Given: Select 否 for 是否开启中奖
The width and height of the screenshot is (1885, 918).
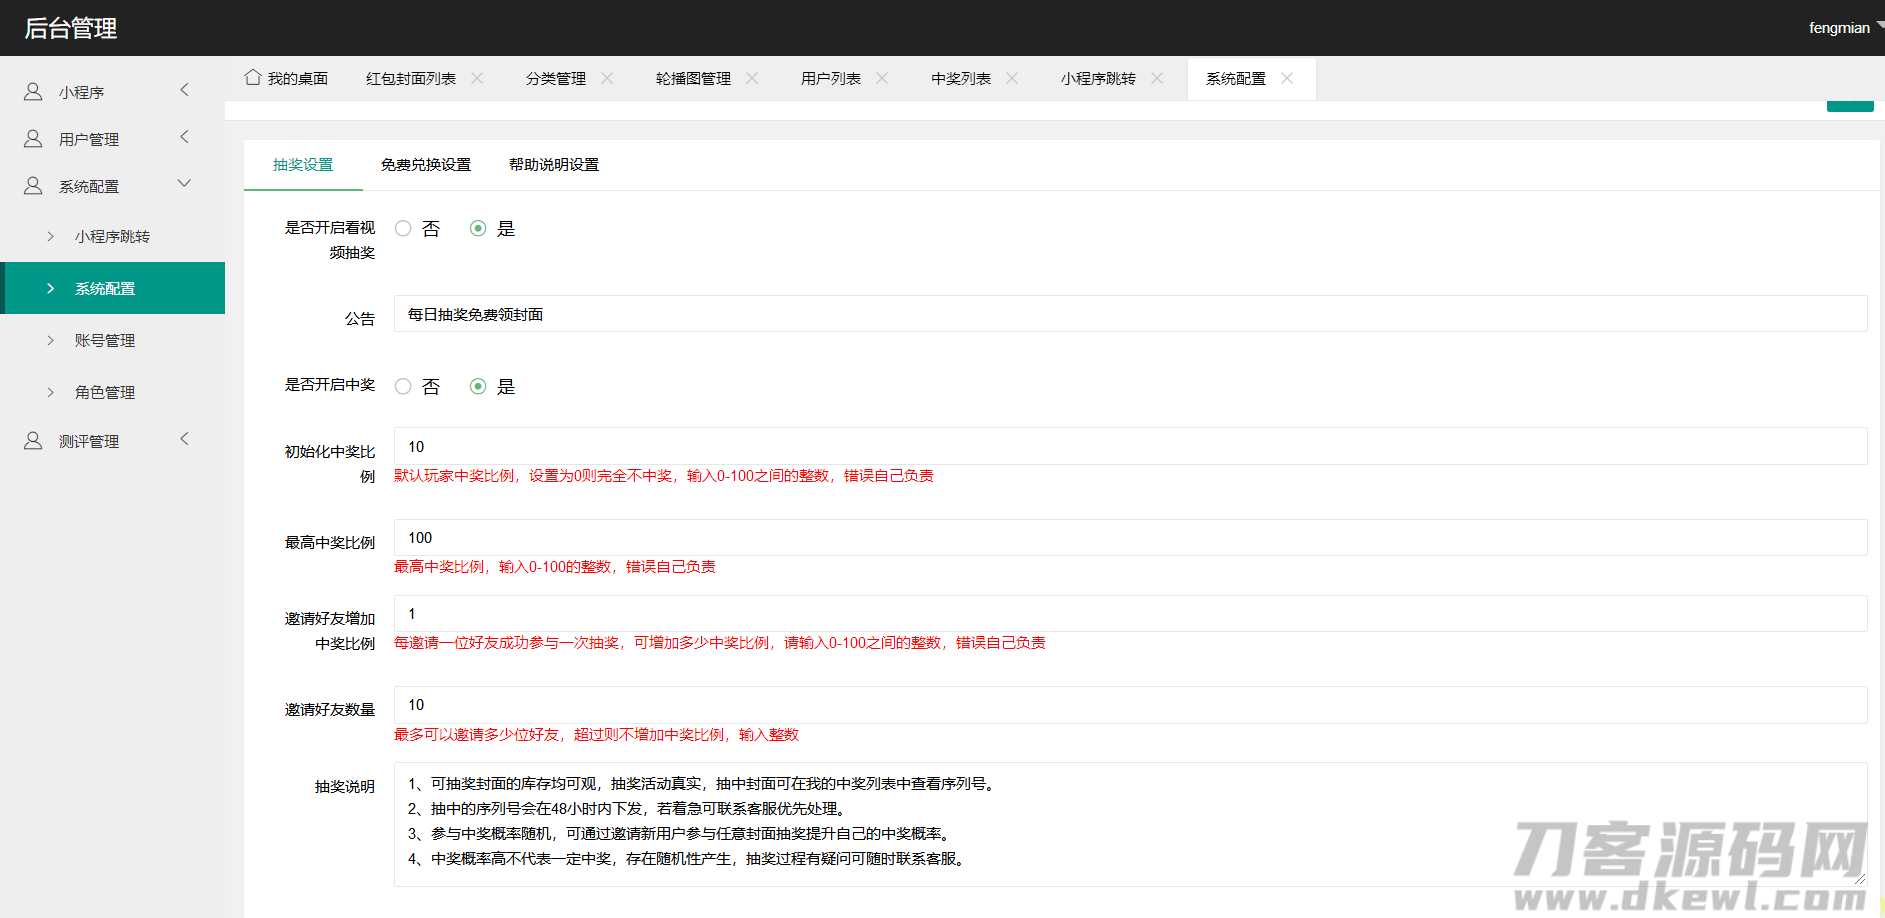Looking at the screenshot, I should 403,387.
